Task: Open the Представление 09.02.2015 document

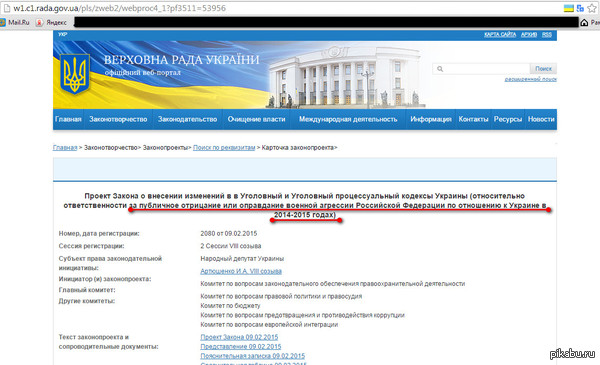Action: tap(241, 347)
